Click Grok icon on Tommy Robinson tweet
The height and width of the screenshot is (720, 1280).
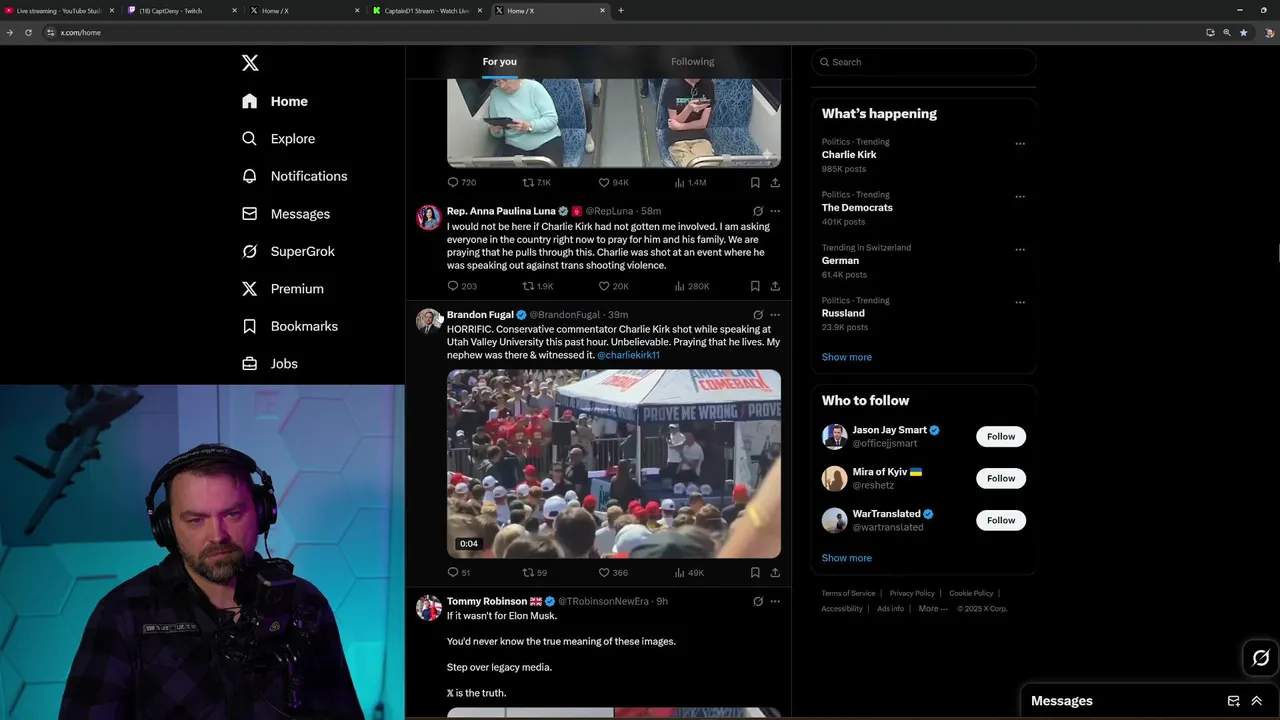(758, 602)
